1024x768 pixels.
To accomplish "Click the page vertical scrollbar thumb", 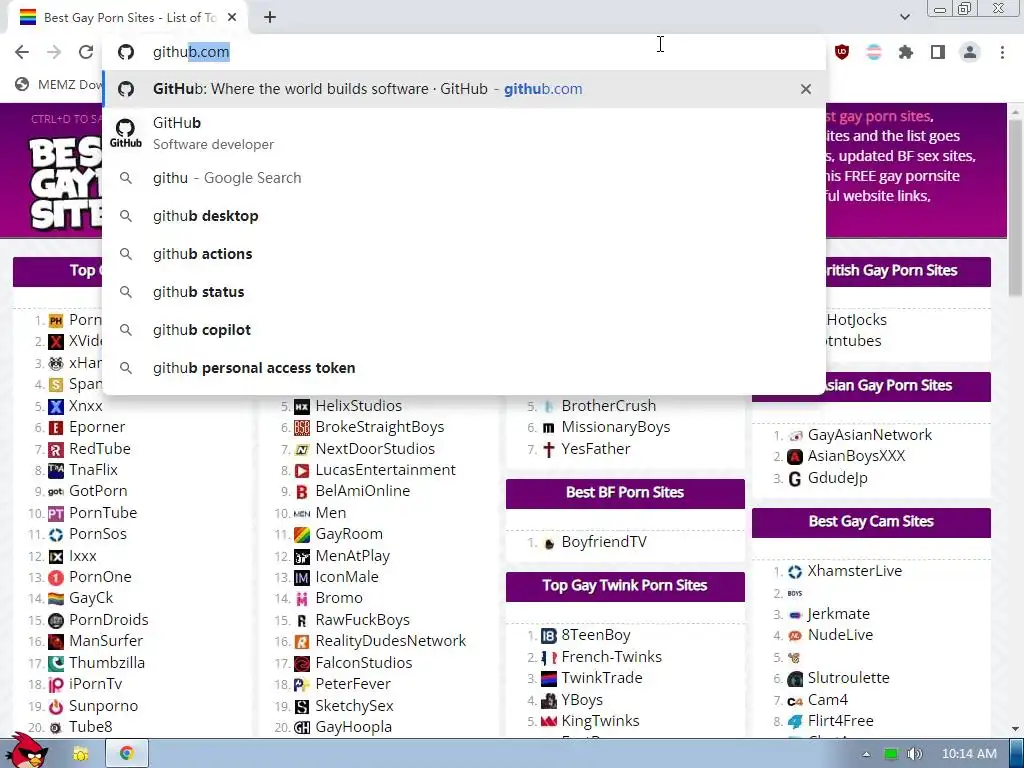I will tap(1016, 206).
